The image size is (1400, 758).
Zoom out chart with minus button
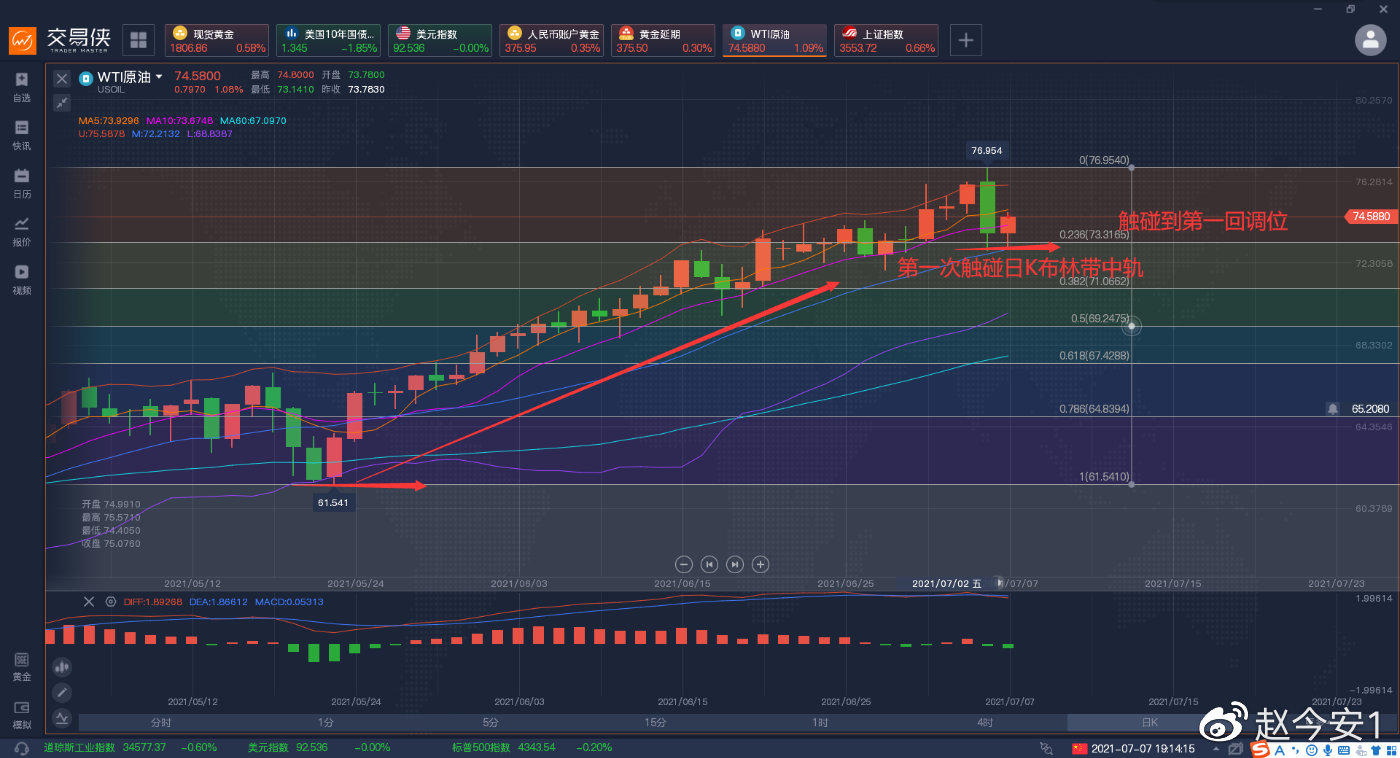[x=684, y=564]
